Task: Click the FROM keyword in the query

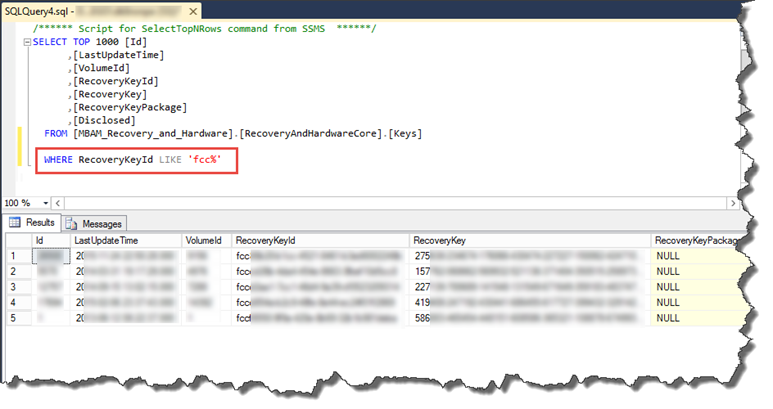Action: point(56,134)
